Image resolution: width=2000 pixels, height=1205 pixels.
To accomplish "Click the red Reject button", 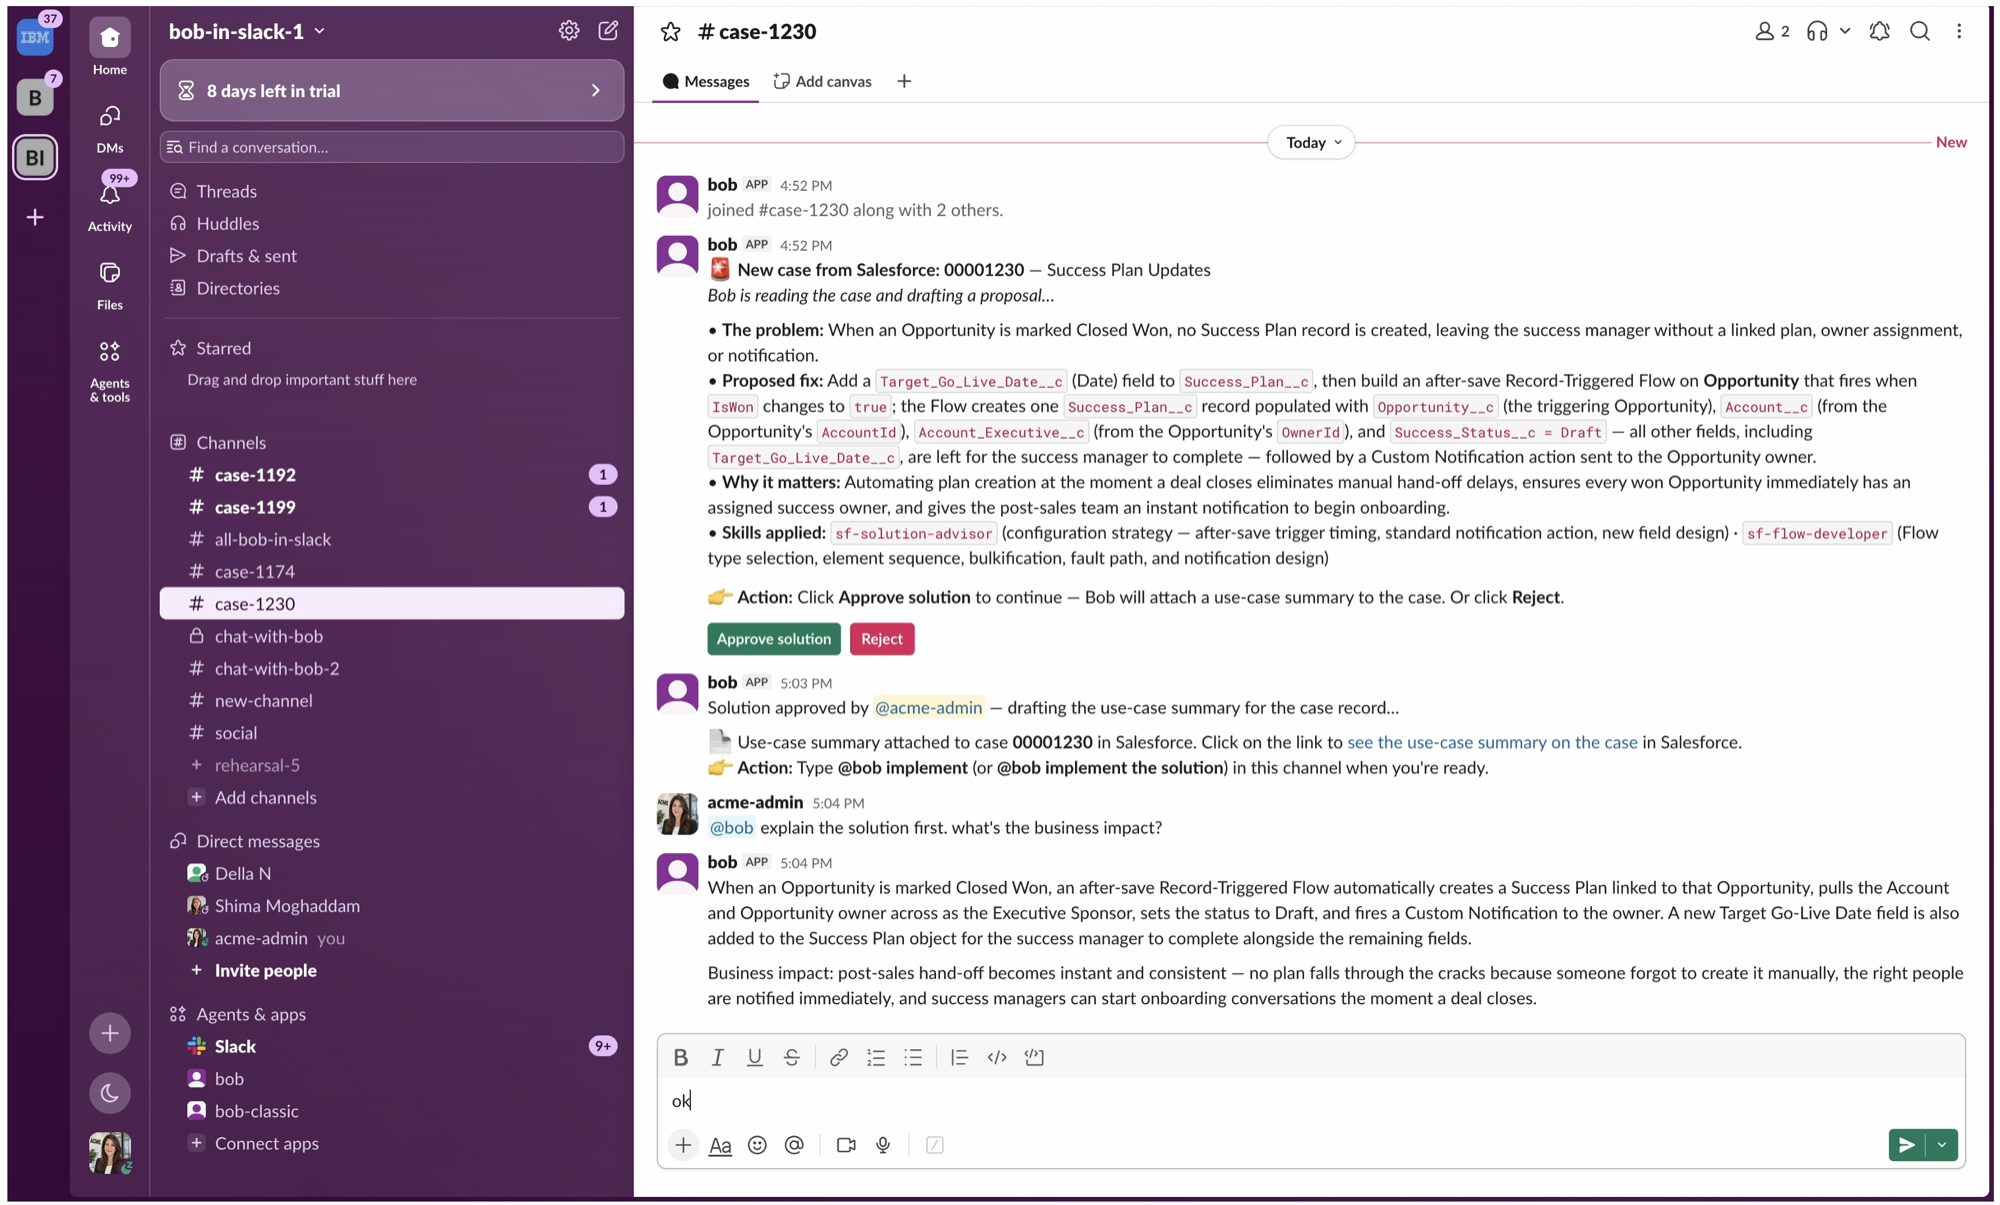I will click(881, 639).
